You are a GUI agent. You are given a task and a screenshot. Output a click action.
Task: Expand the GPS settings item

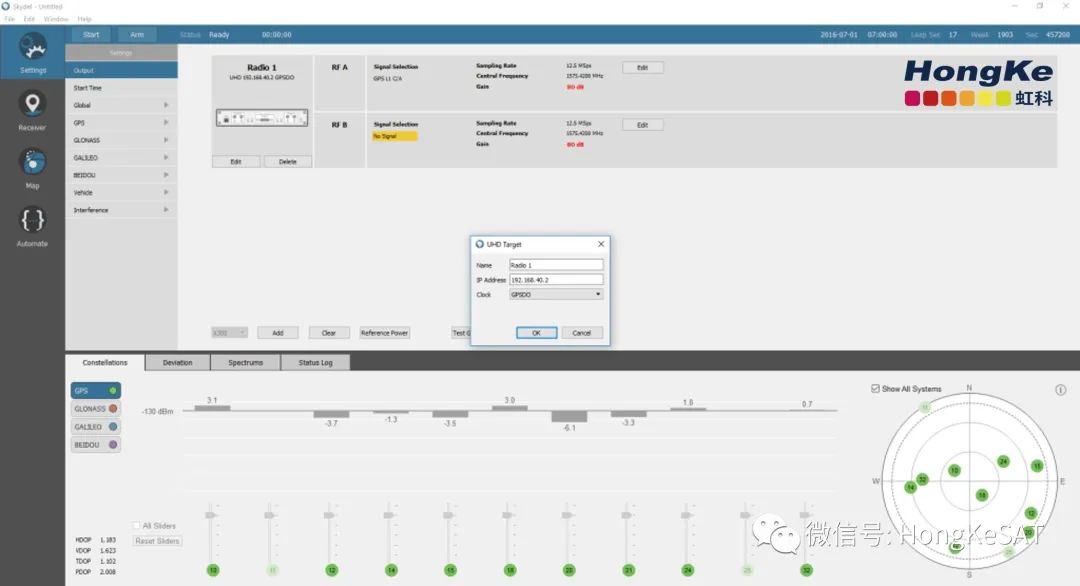click(121, 123)
